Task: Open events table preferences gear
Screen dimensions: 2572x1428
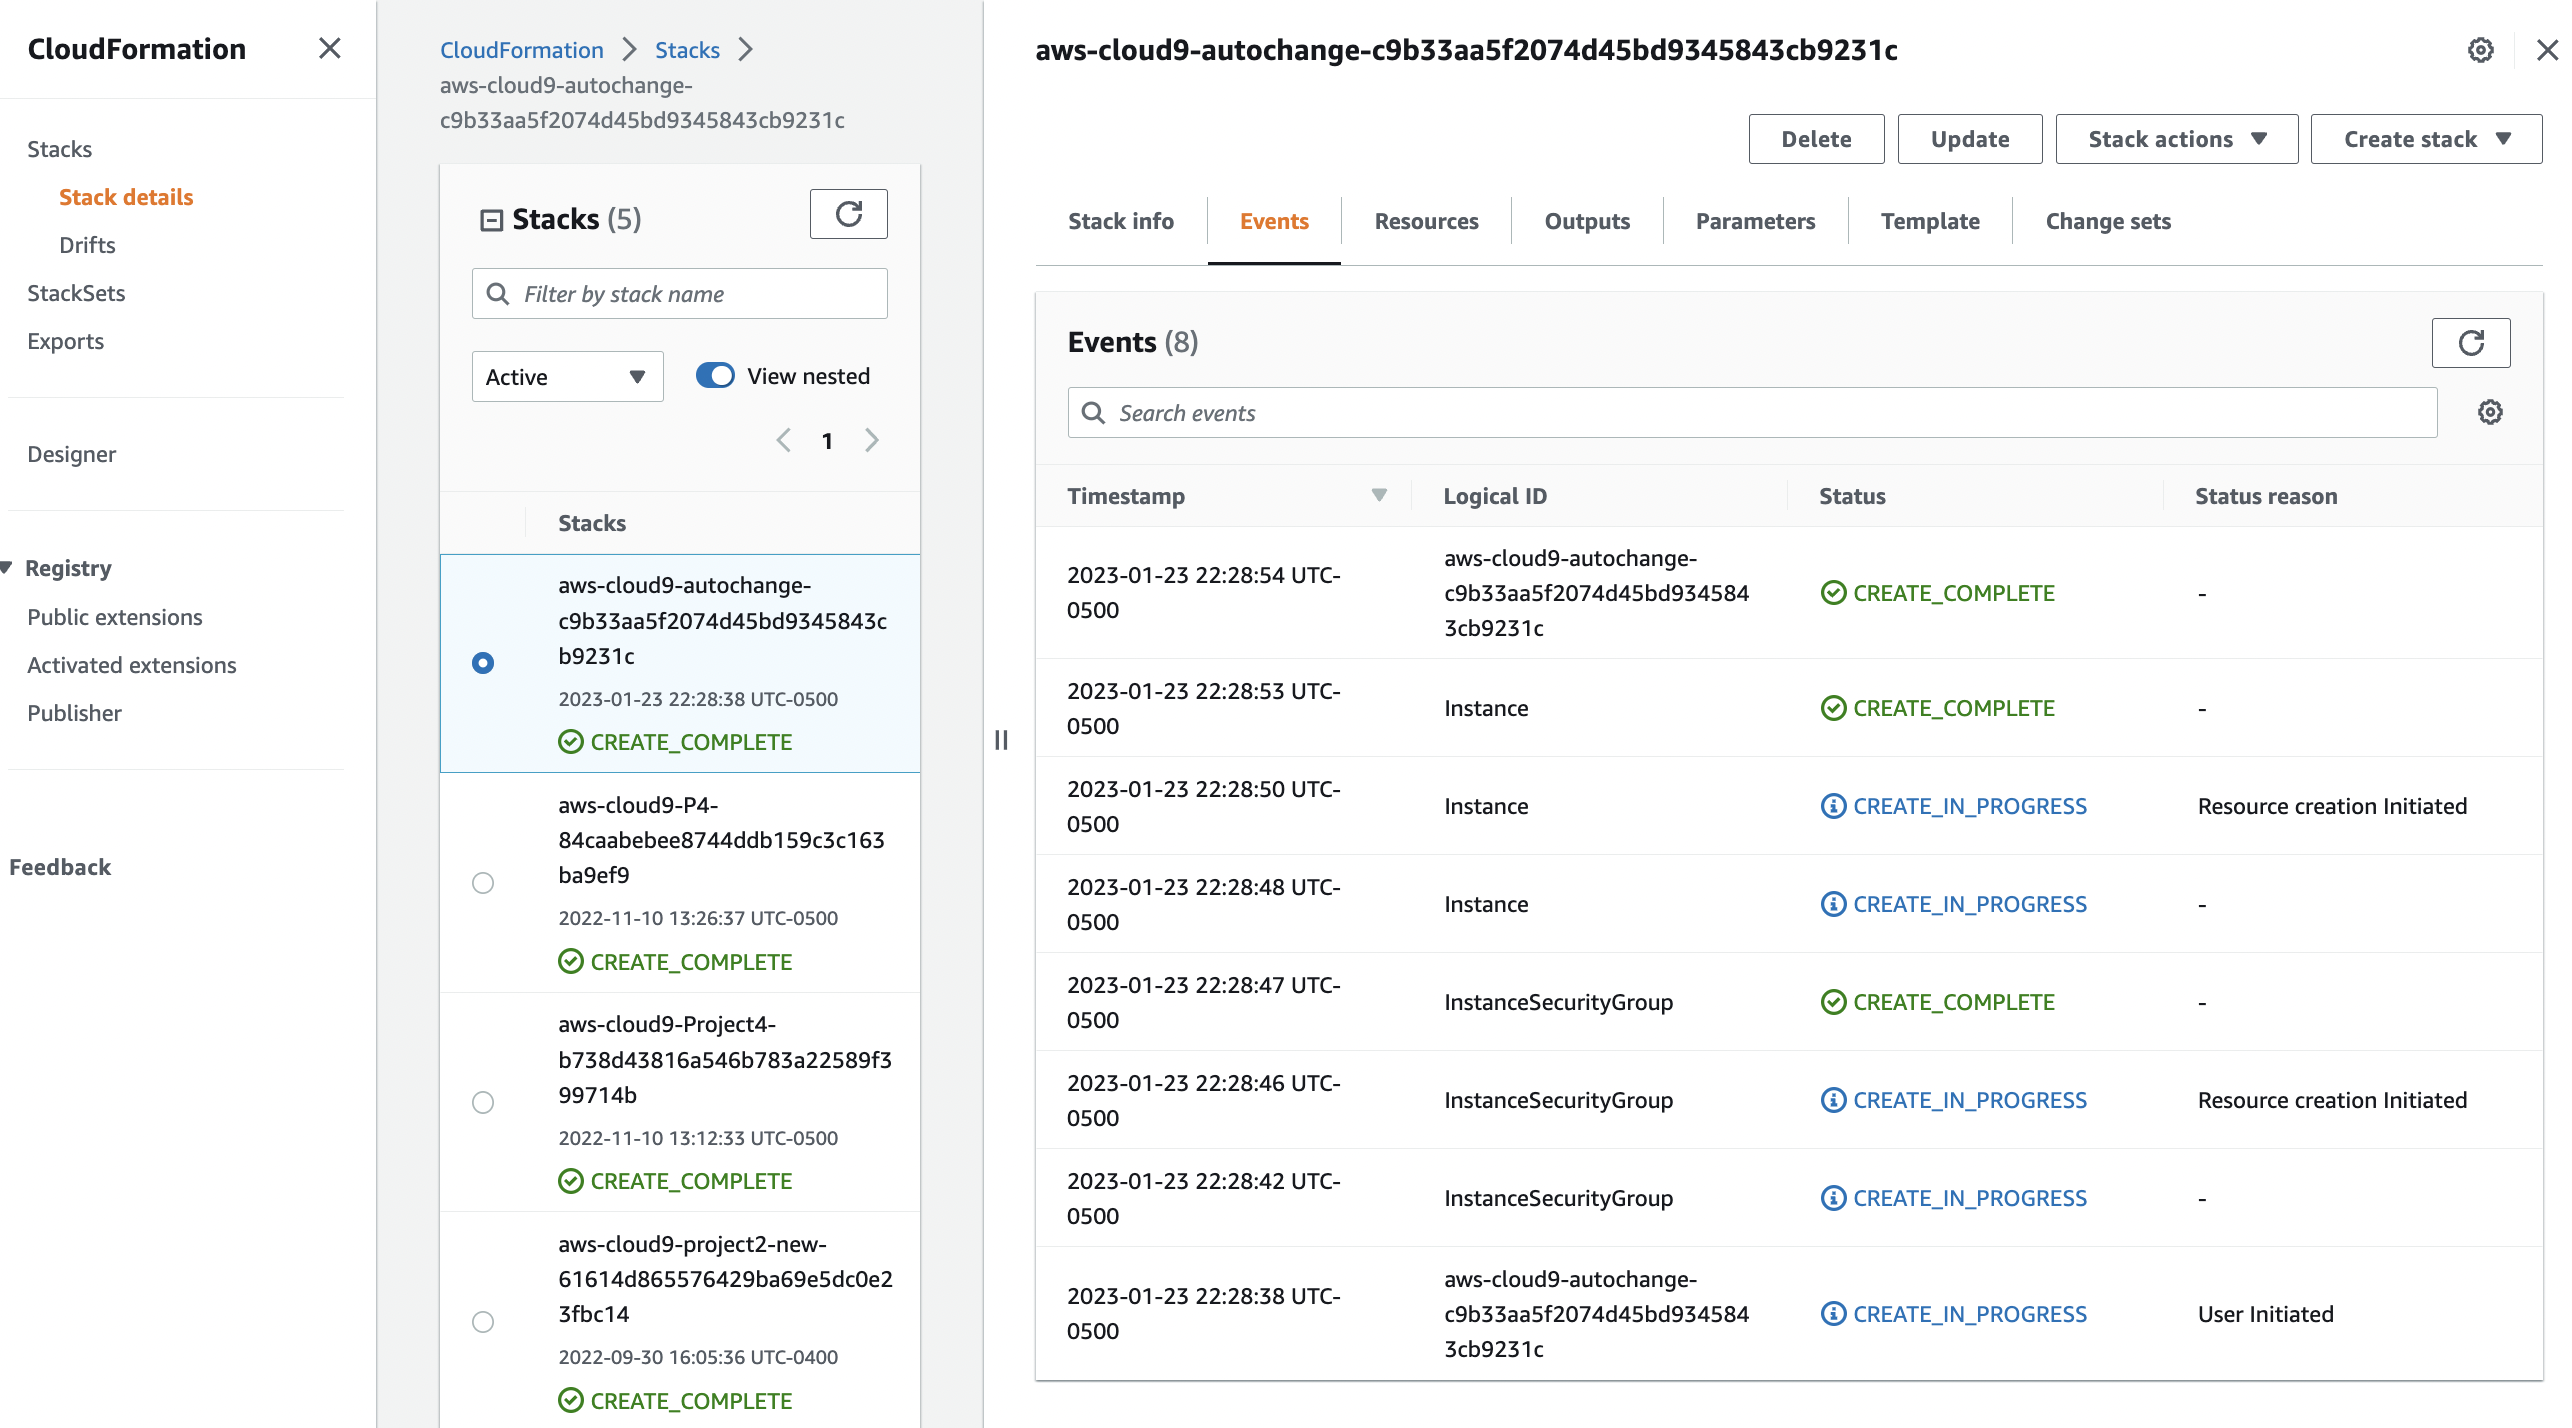Action: coord(2490,412)
